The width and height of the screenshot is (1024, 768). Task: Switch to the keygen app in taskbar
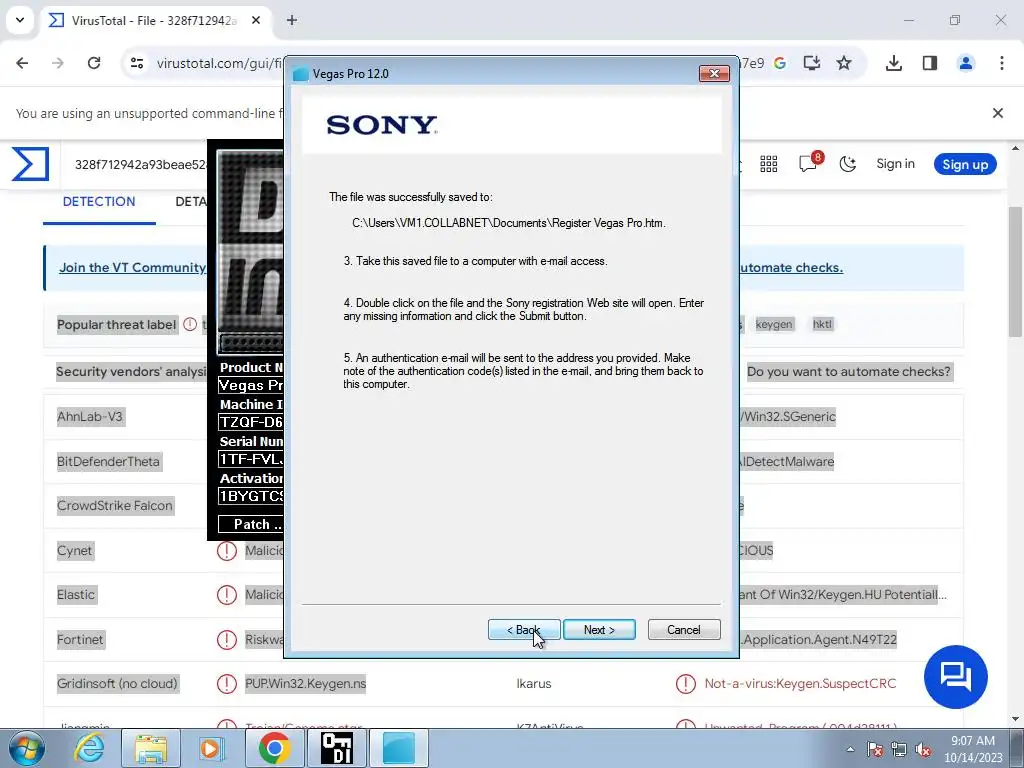337,748
